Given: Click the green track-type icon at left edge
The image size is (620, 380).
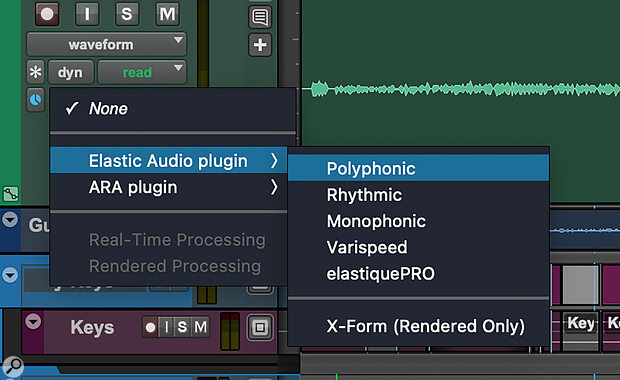Looking at the screenshot, I should 11,194.
